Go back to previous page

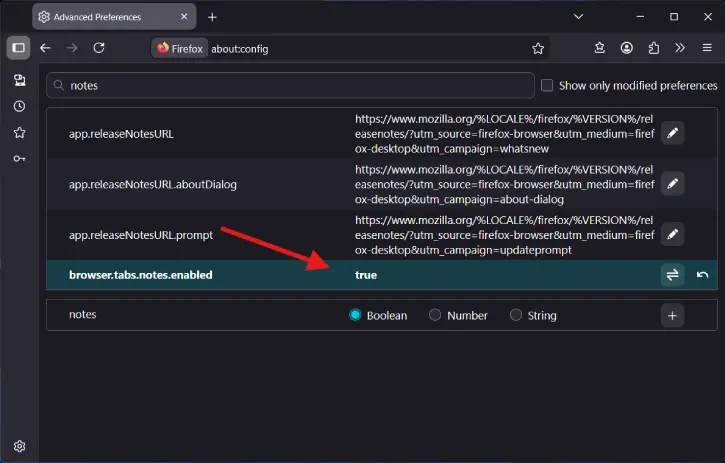click(x=45, y=48)
